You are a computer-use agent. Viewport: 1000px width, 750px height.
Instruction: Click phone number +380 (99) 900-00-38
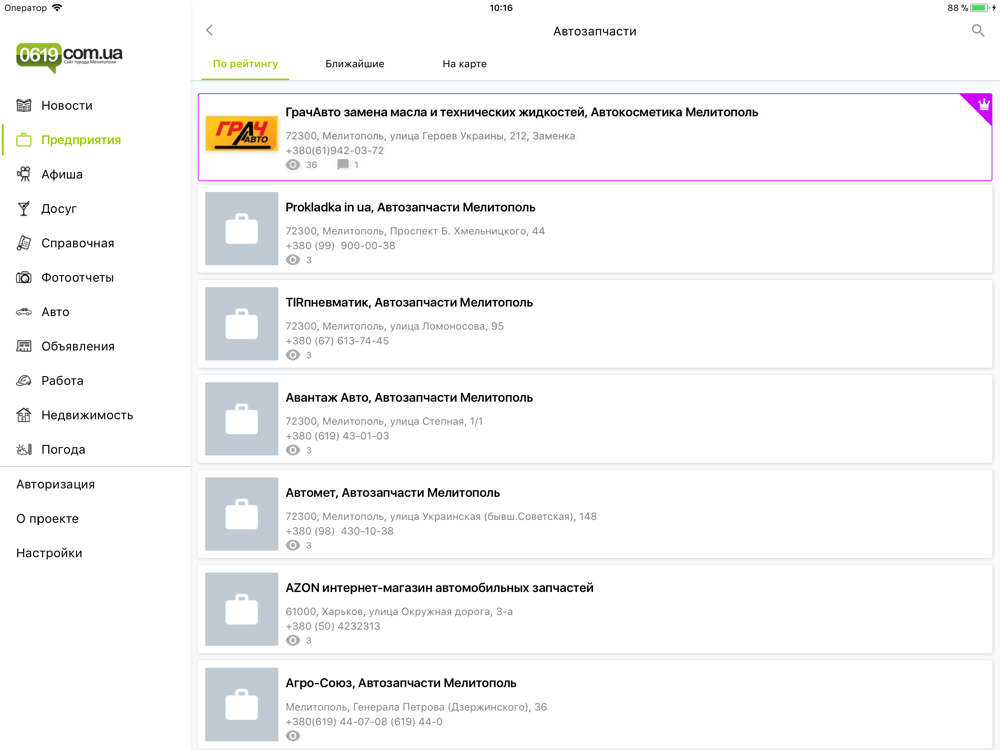pyautogui.click(x=341, y=246)
